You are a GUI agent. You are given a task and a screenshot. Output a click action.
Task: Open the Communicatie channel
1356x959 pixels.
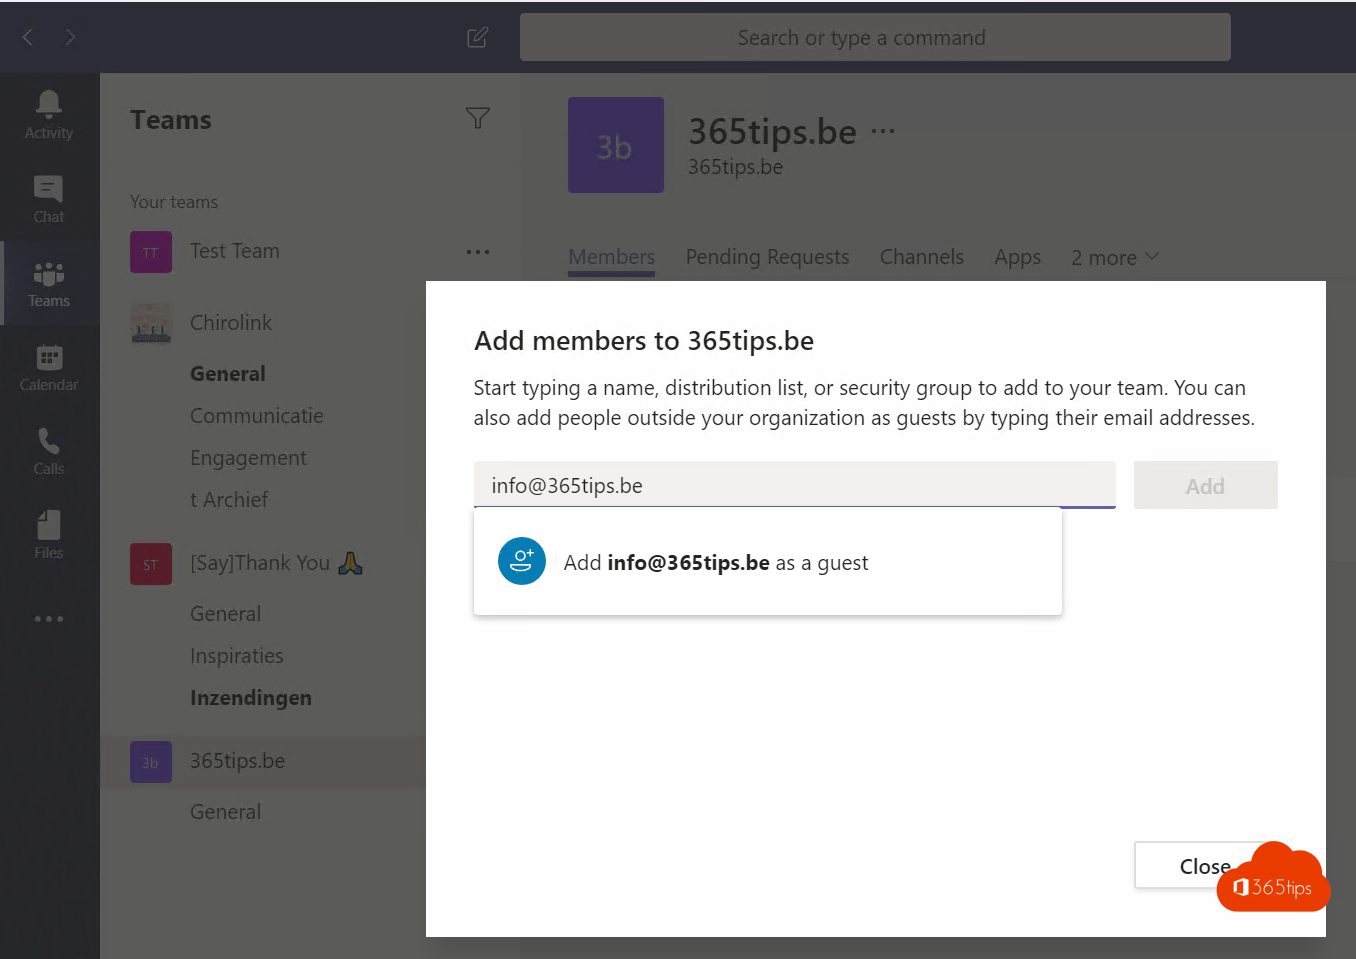coord(257,415)
